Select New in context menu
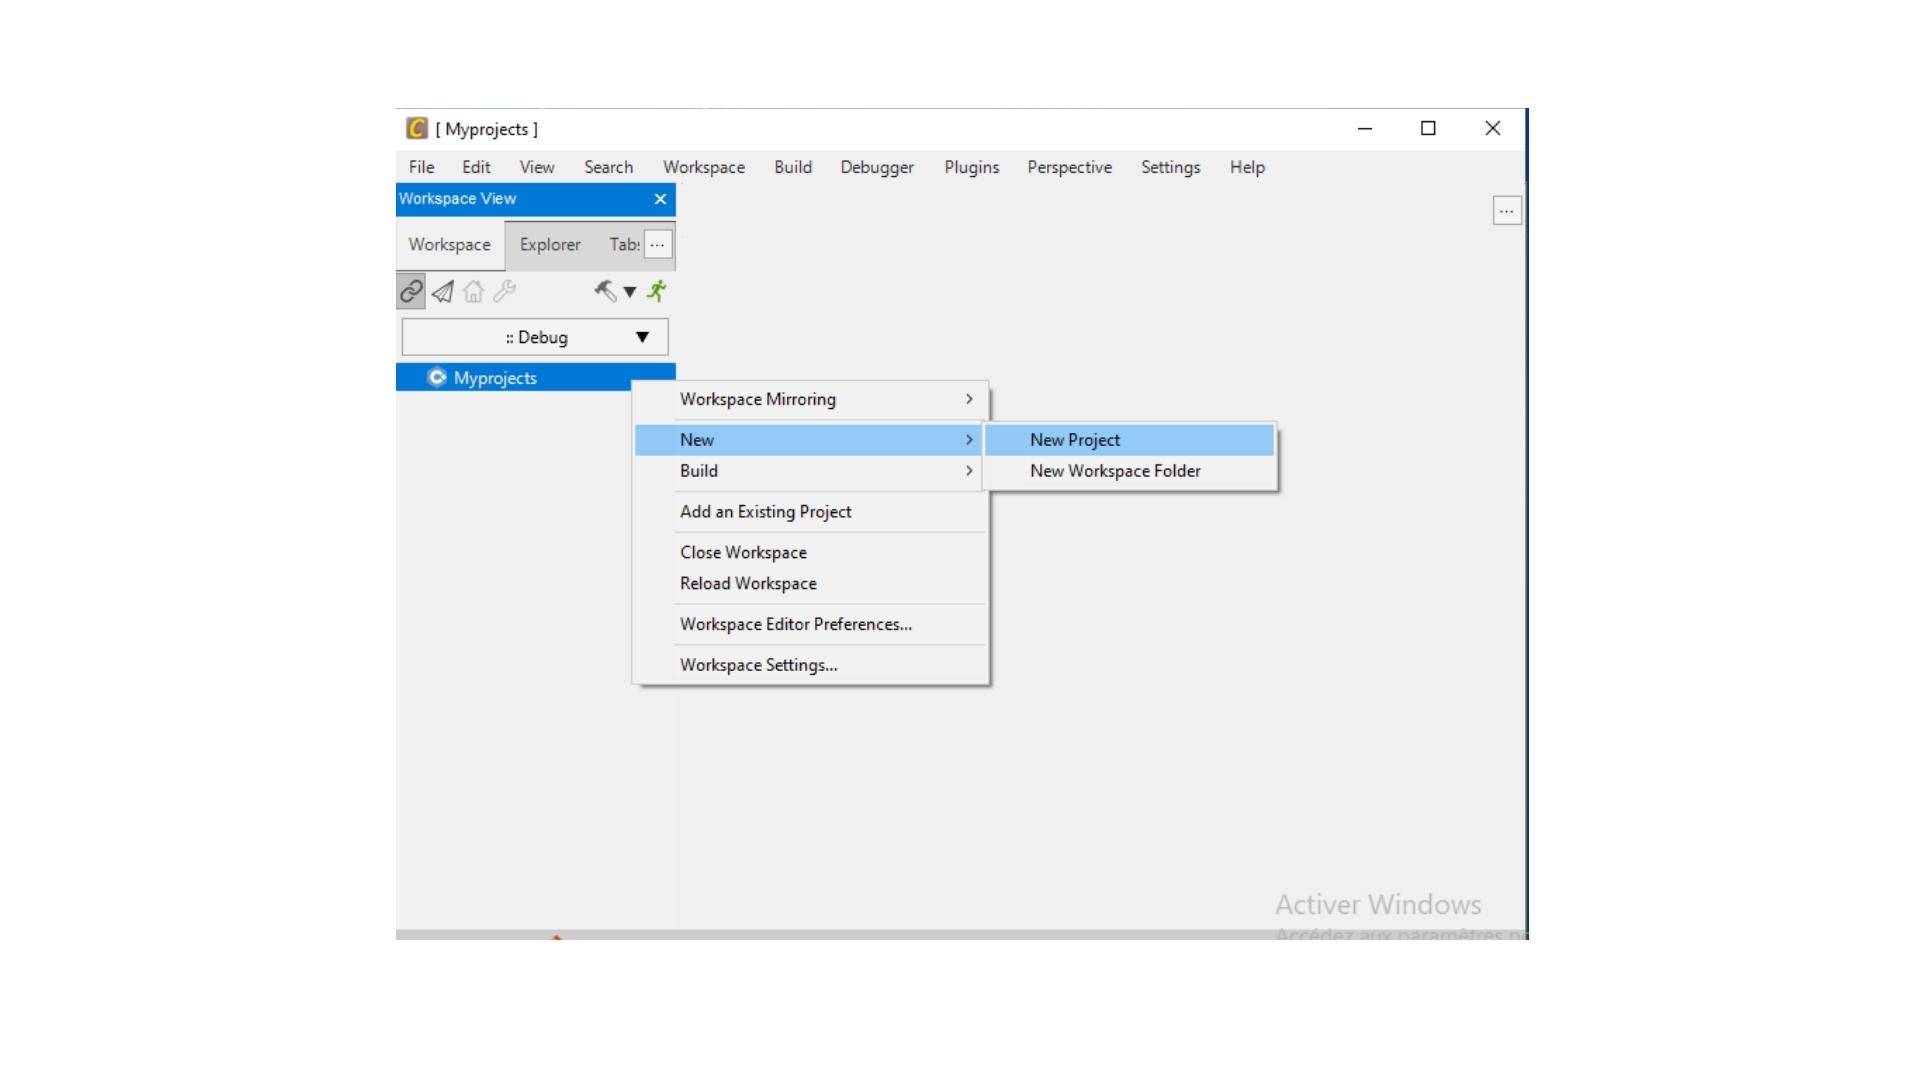Viewport: 1920px width, 1080px height. (810, 440)
